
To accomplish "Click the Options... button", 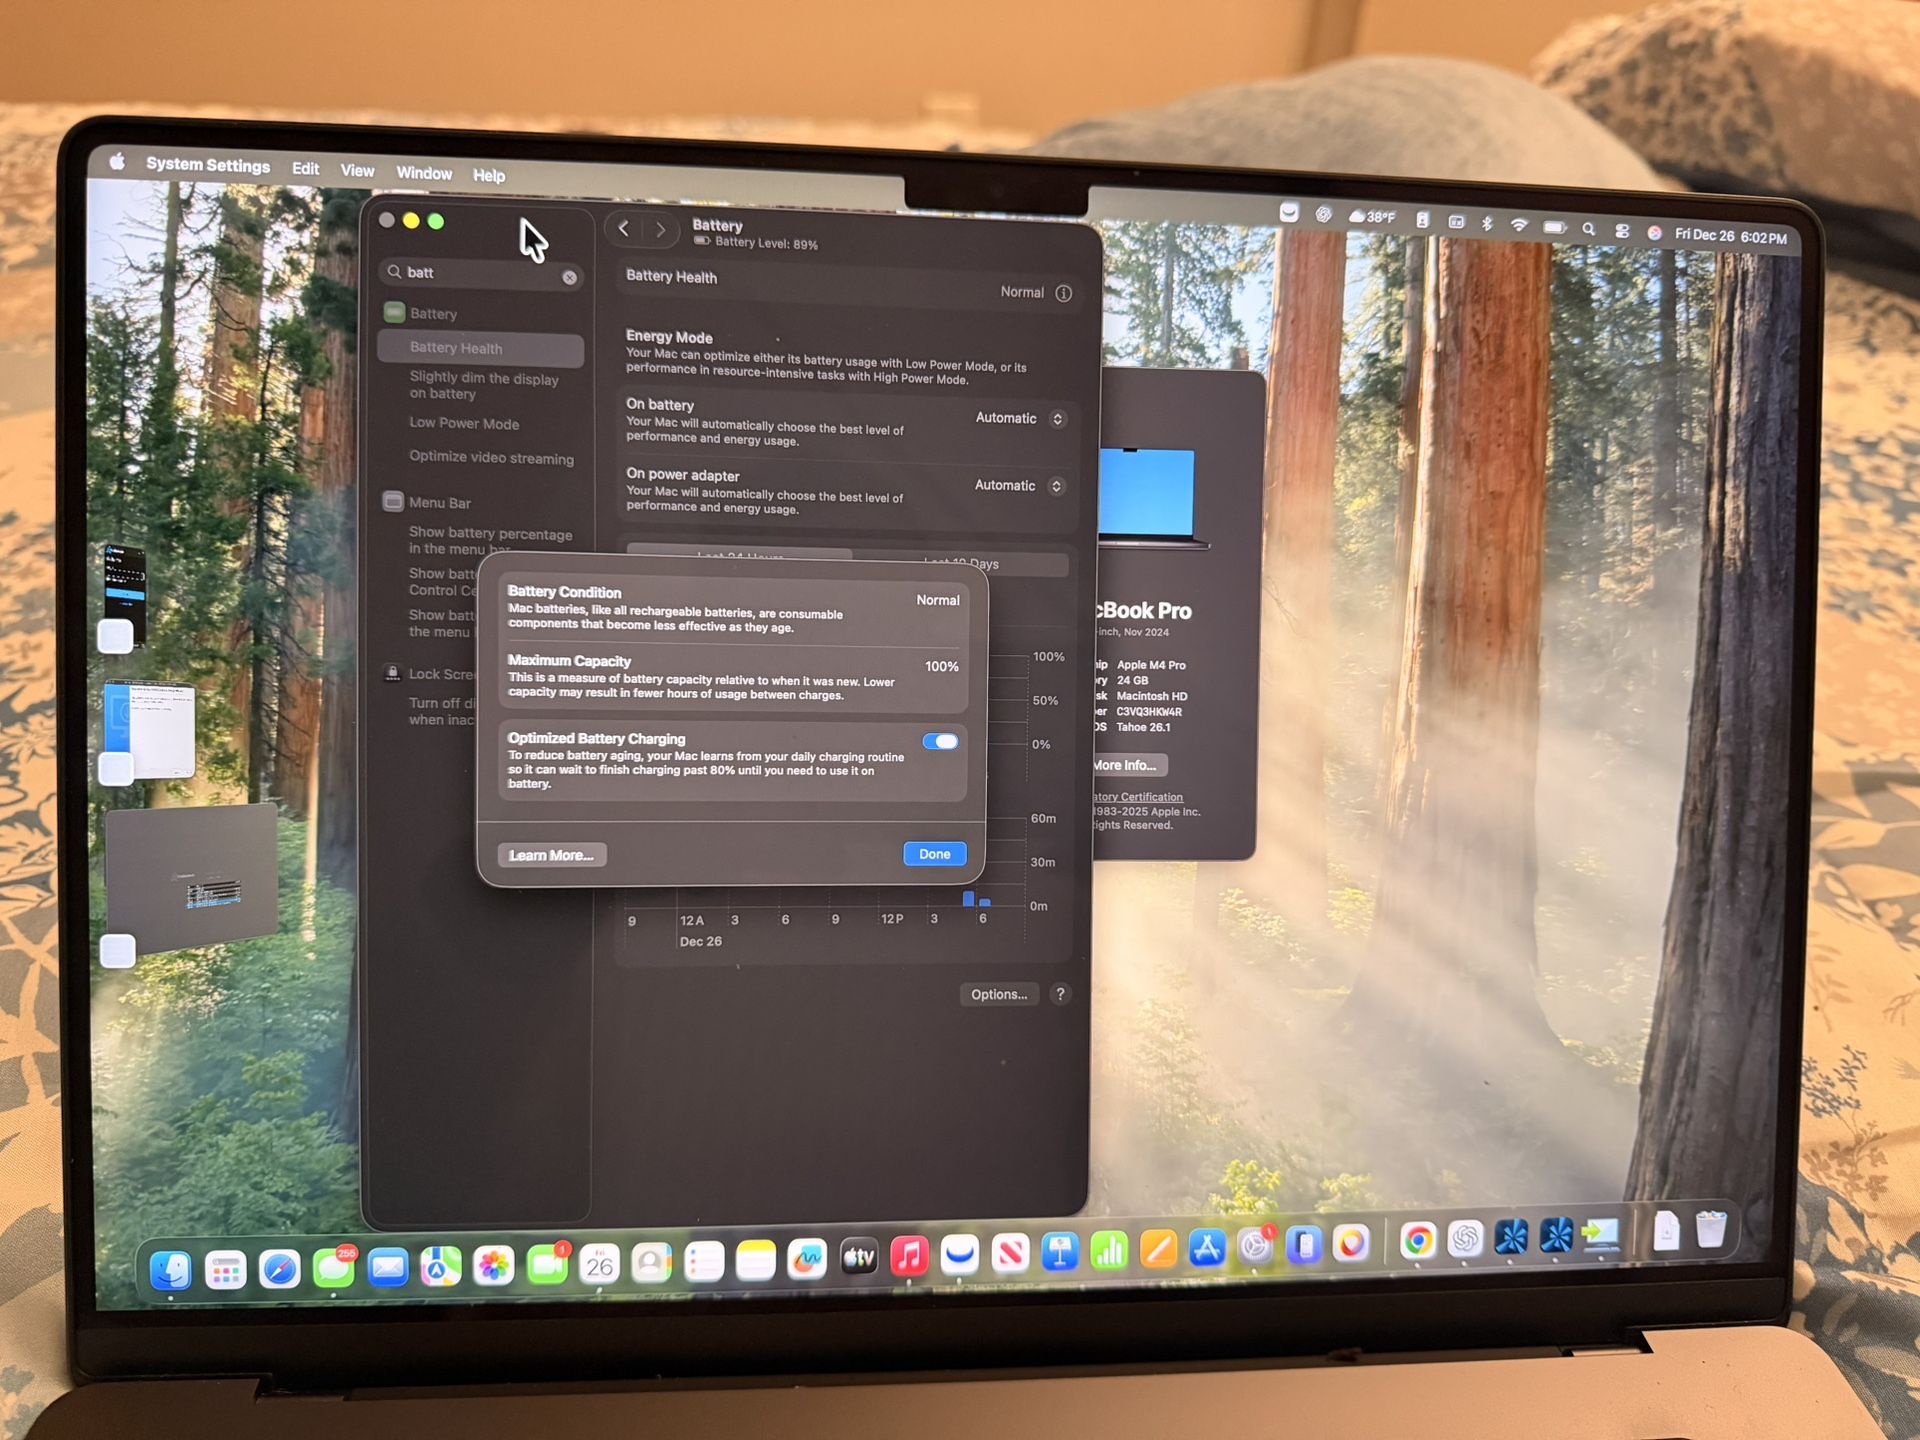I will pos(998,994).
